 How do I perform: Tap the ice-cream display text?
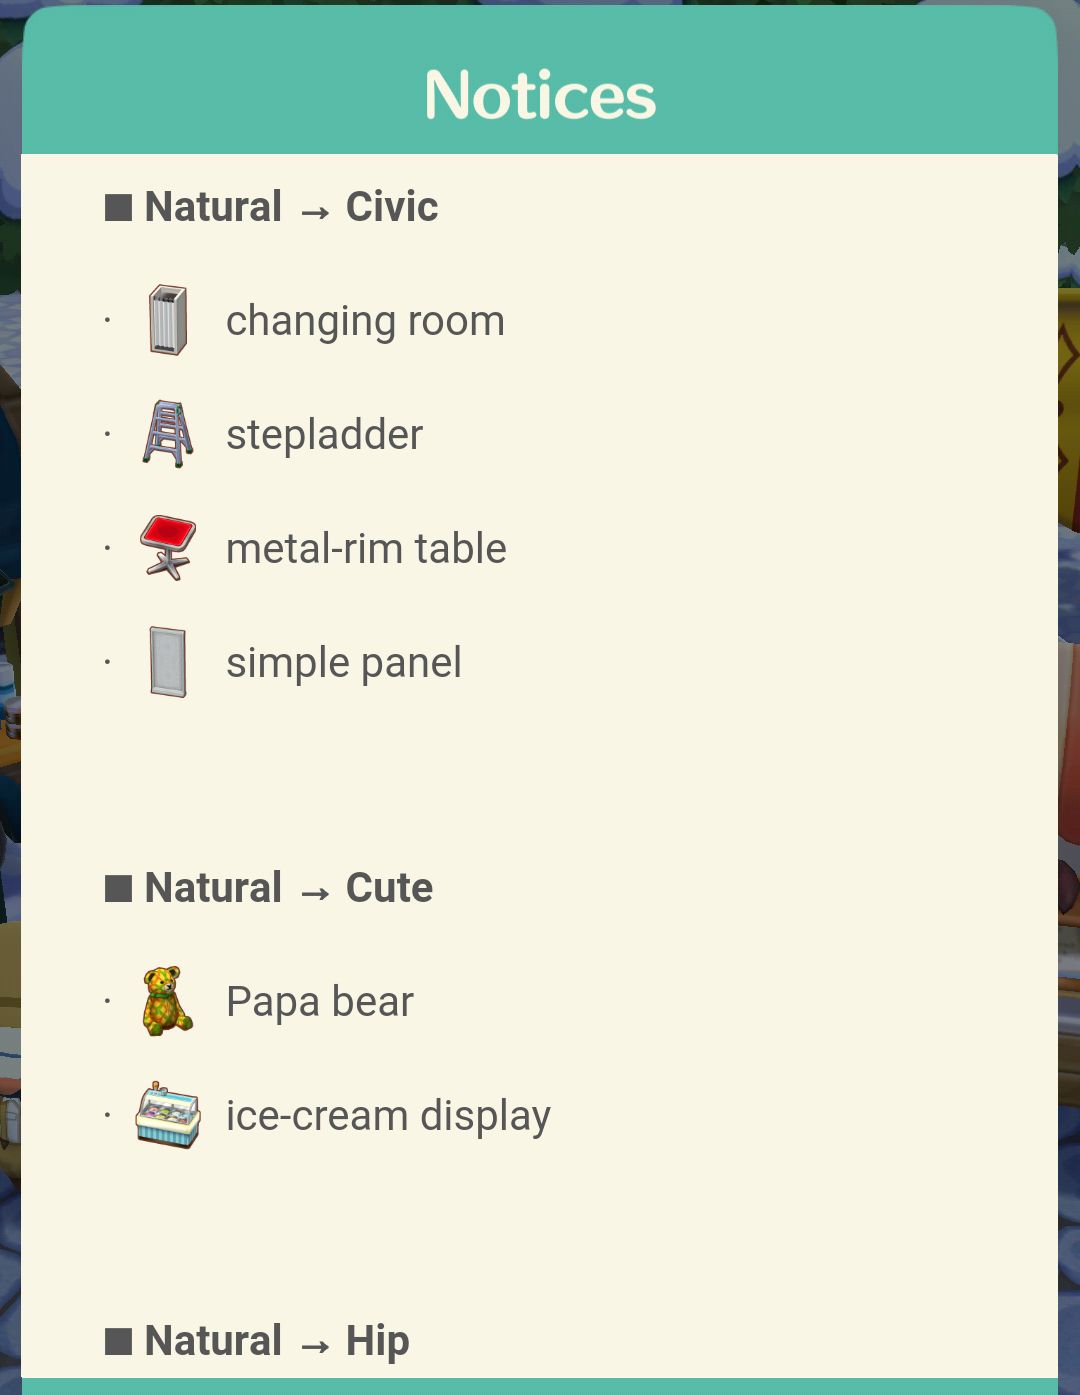[388, 1117]
